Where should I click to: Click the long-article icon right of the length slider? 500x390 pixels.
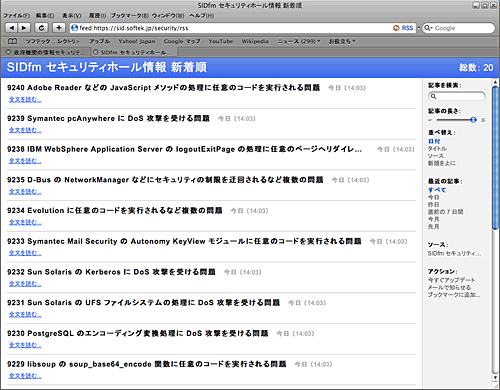483,120
